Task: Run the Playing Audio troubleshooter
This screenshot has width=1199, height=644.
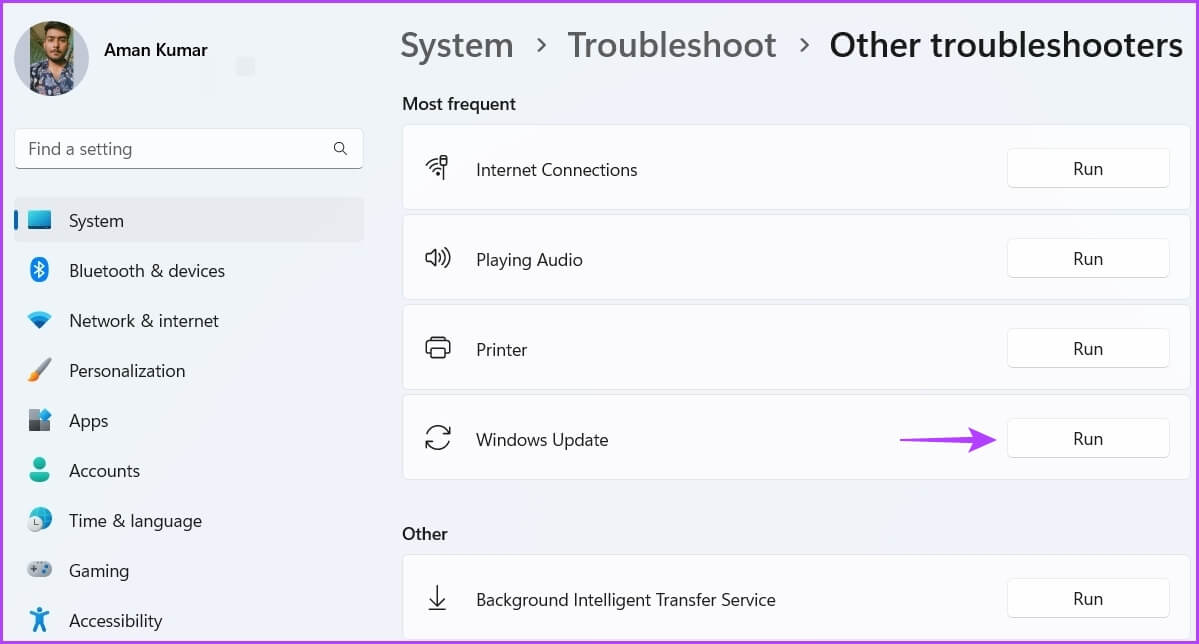Action: pyautogui.click(x=1087, y=259)
